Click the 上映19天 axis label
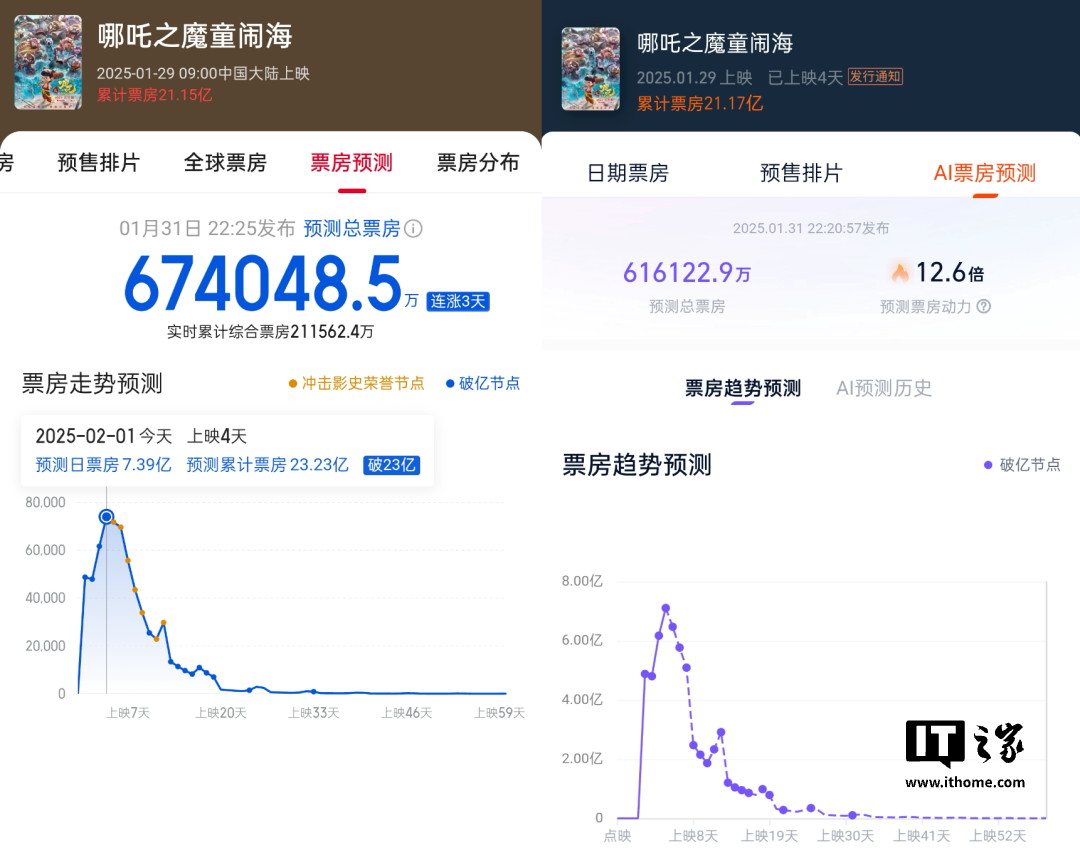Image resolution: width=1080 pixels, height=855 pixels. coord(769,836)
